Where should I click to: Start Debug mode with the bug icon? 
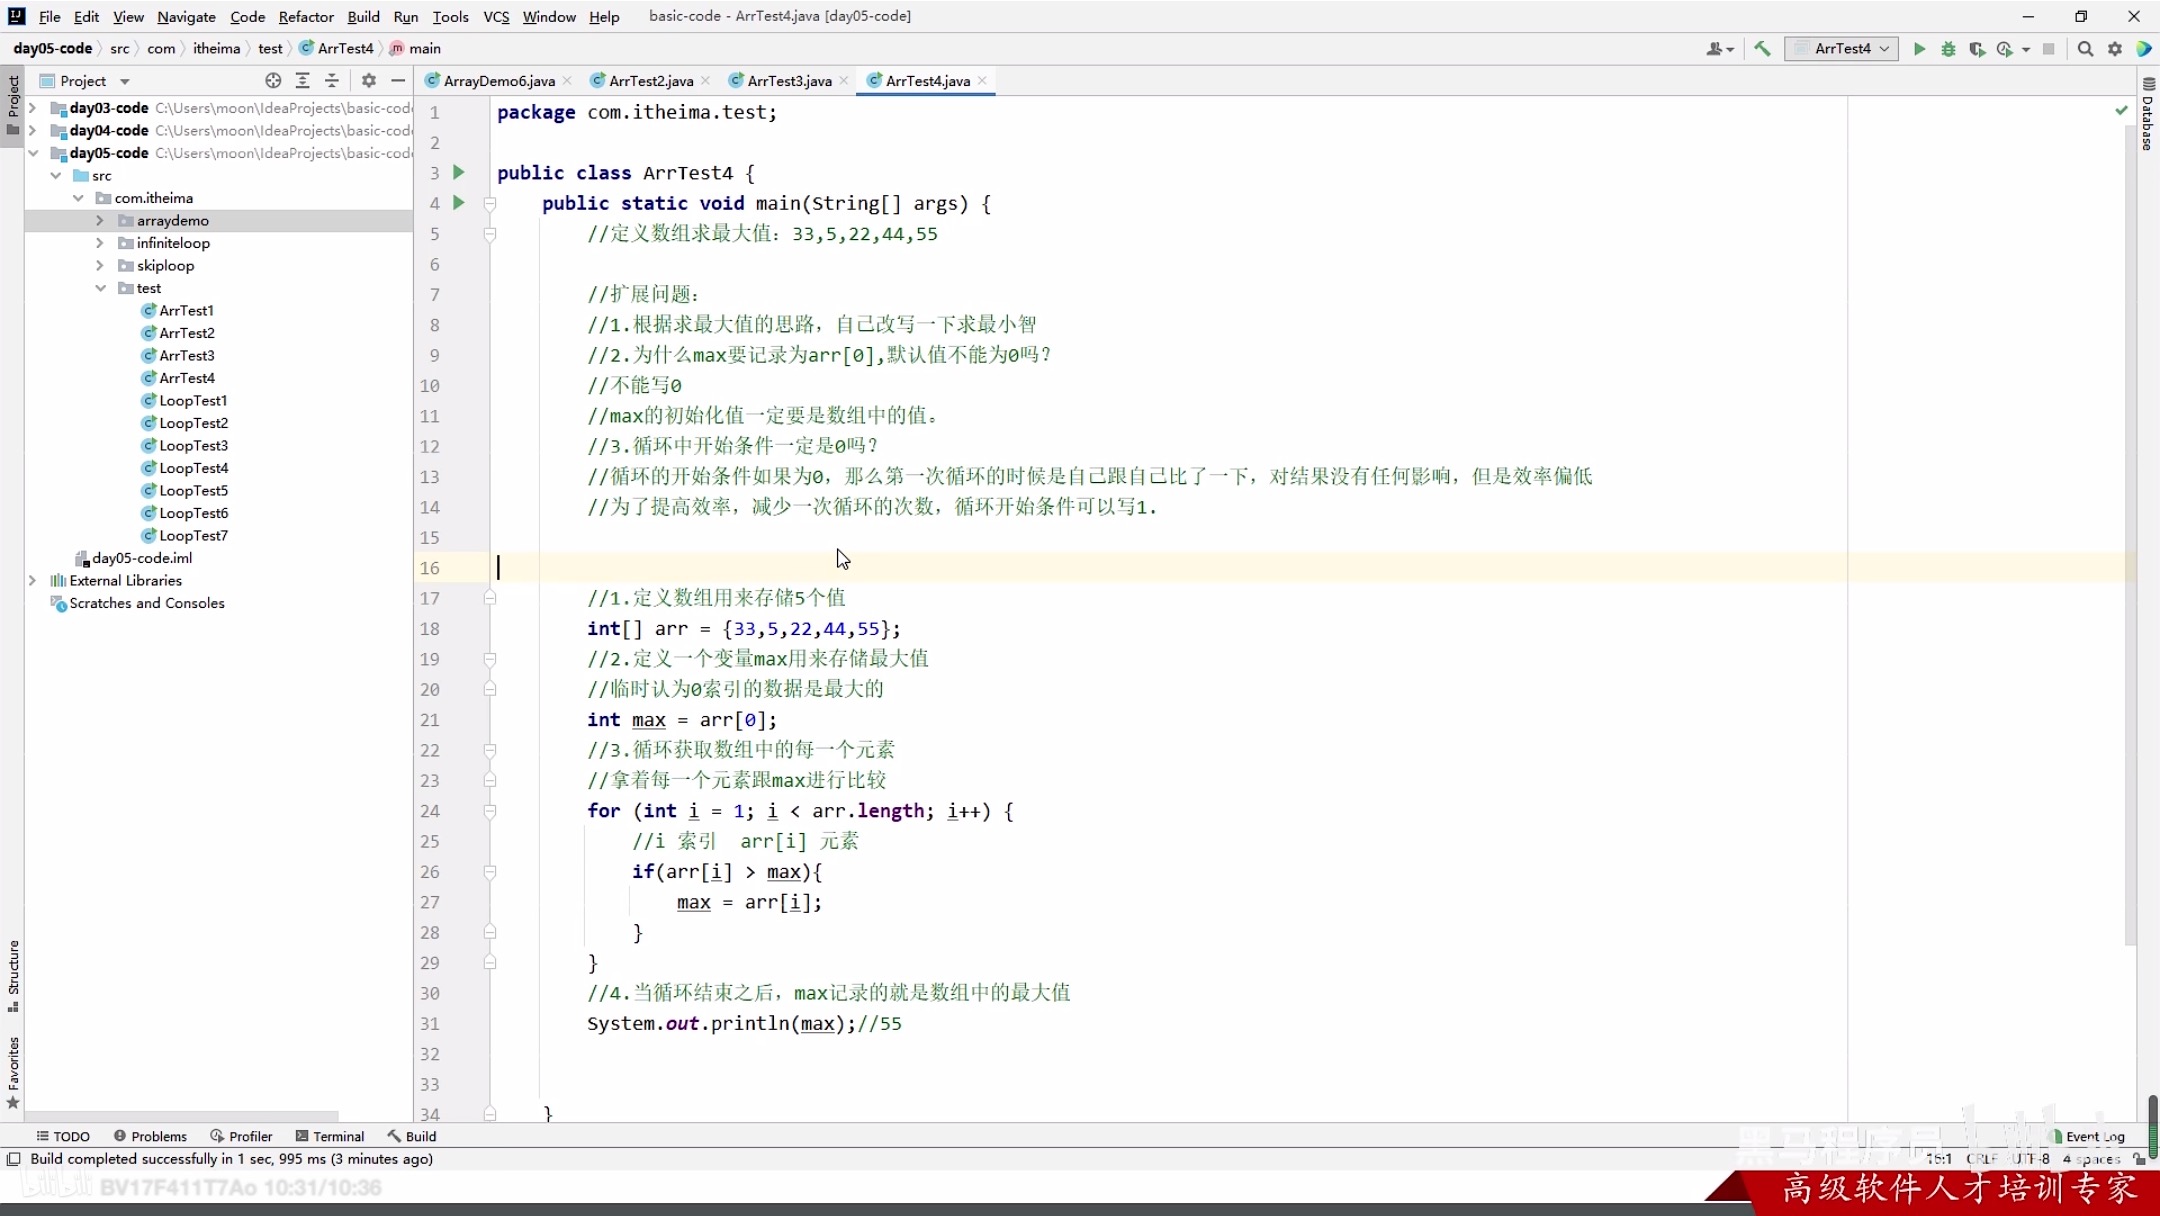[x=1948, y=48]
